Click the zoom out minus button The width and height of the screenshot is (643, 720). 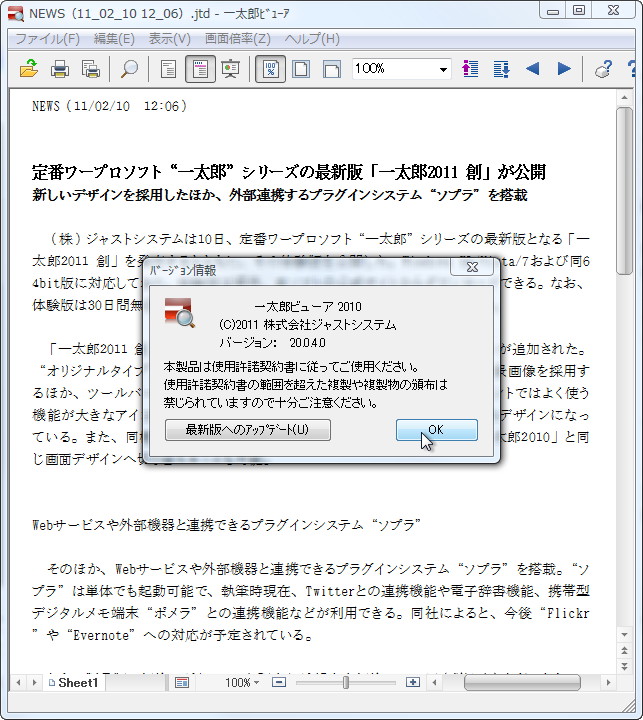[x=279, y=683]
